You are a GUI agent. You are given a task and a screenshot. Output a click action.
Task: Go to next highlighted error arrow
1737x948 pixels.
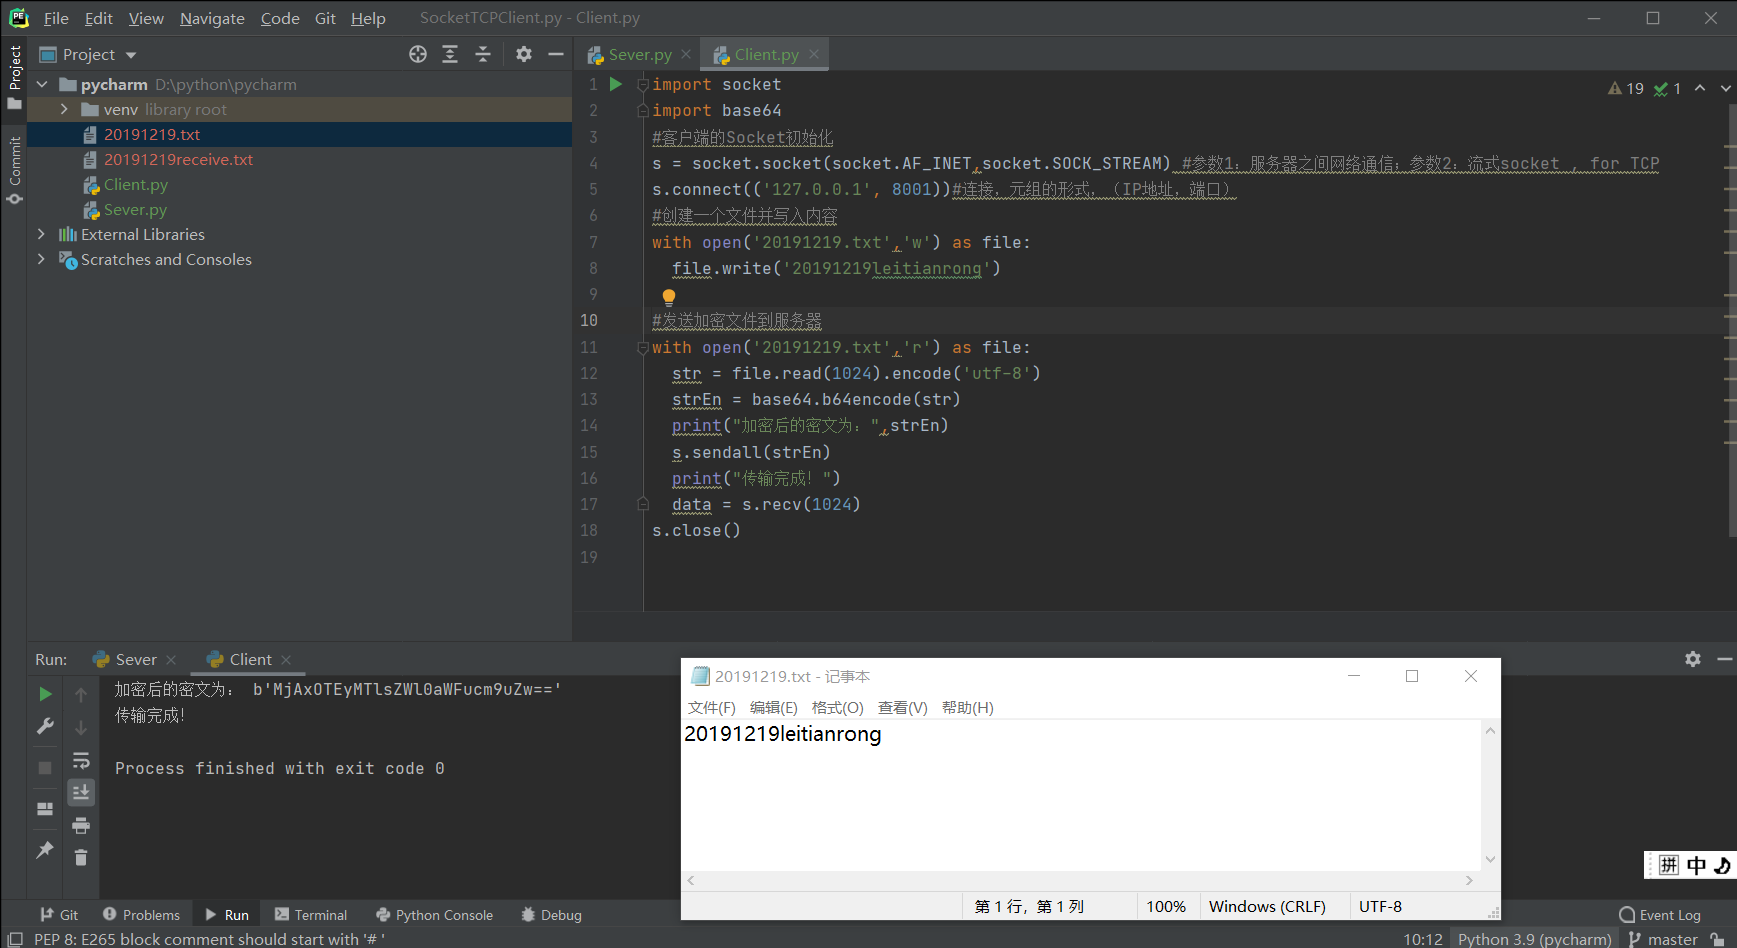coord(1726,88)
